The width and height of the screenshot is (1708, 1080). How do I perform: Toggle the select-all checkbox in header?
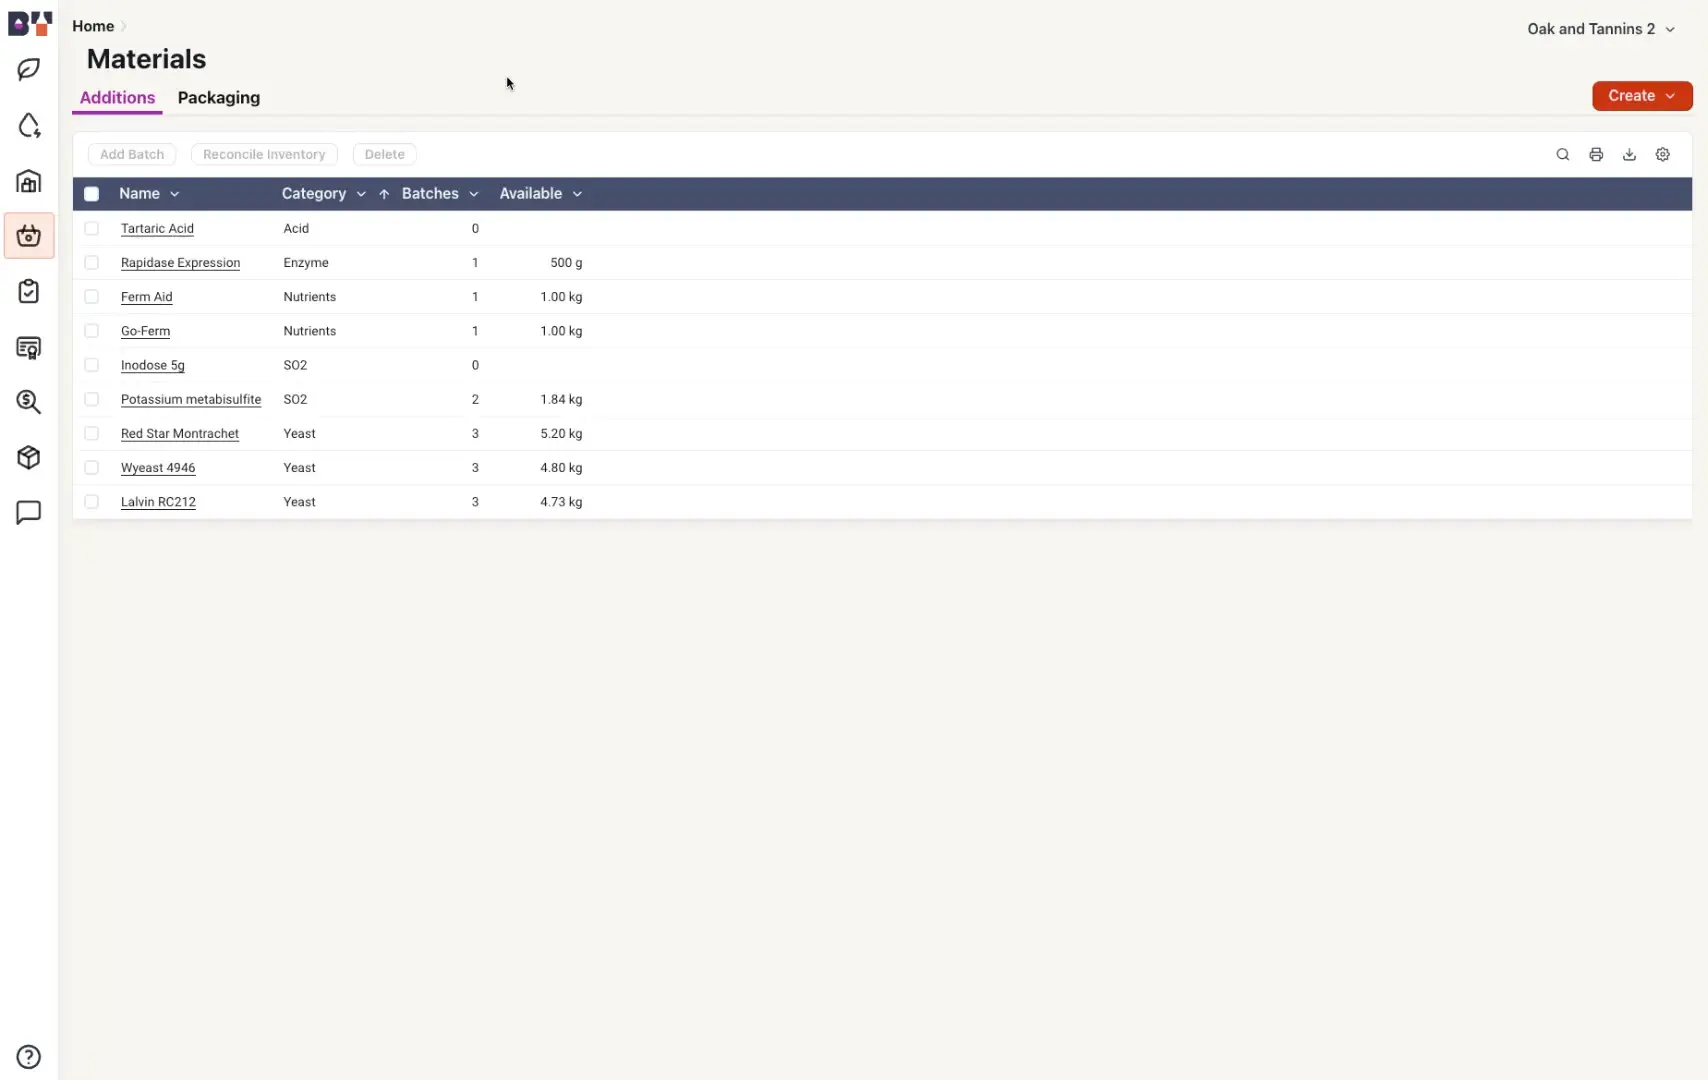click(x=92, y=194)
